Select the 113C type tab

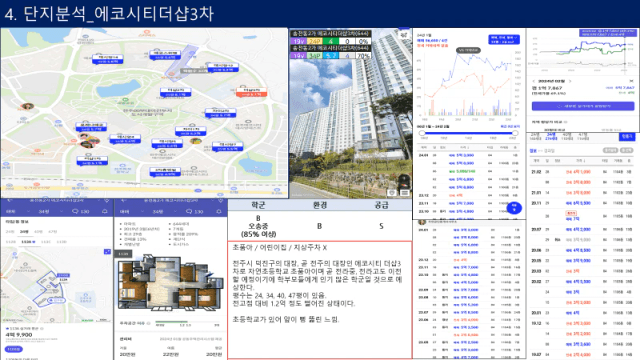pos(46,242)
